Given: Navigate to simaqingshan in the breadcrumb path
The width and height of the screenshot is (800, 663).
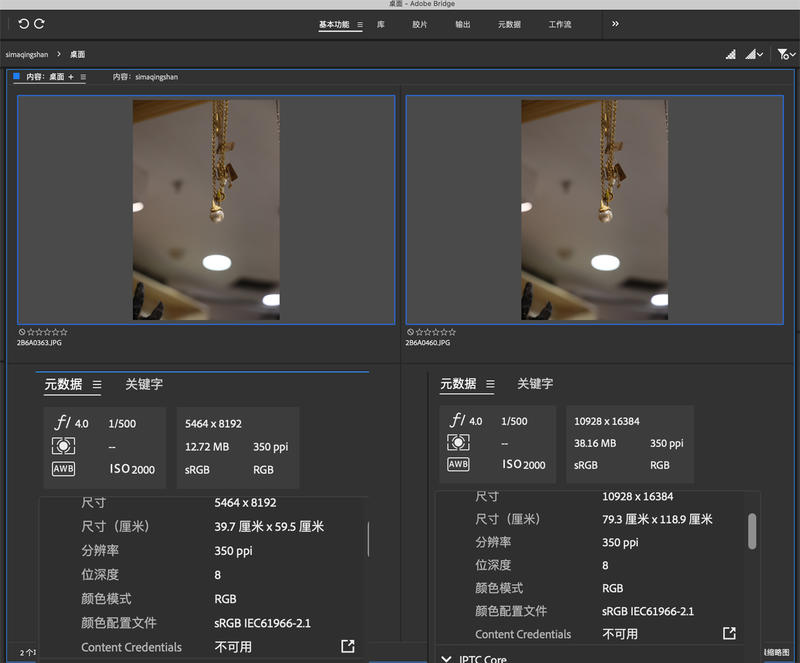Looking at the screenshot, I should click(26, 54).
